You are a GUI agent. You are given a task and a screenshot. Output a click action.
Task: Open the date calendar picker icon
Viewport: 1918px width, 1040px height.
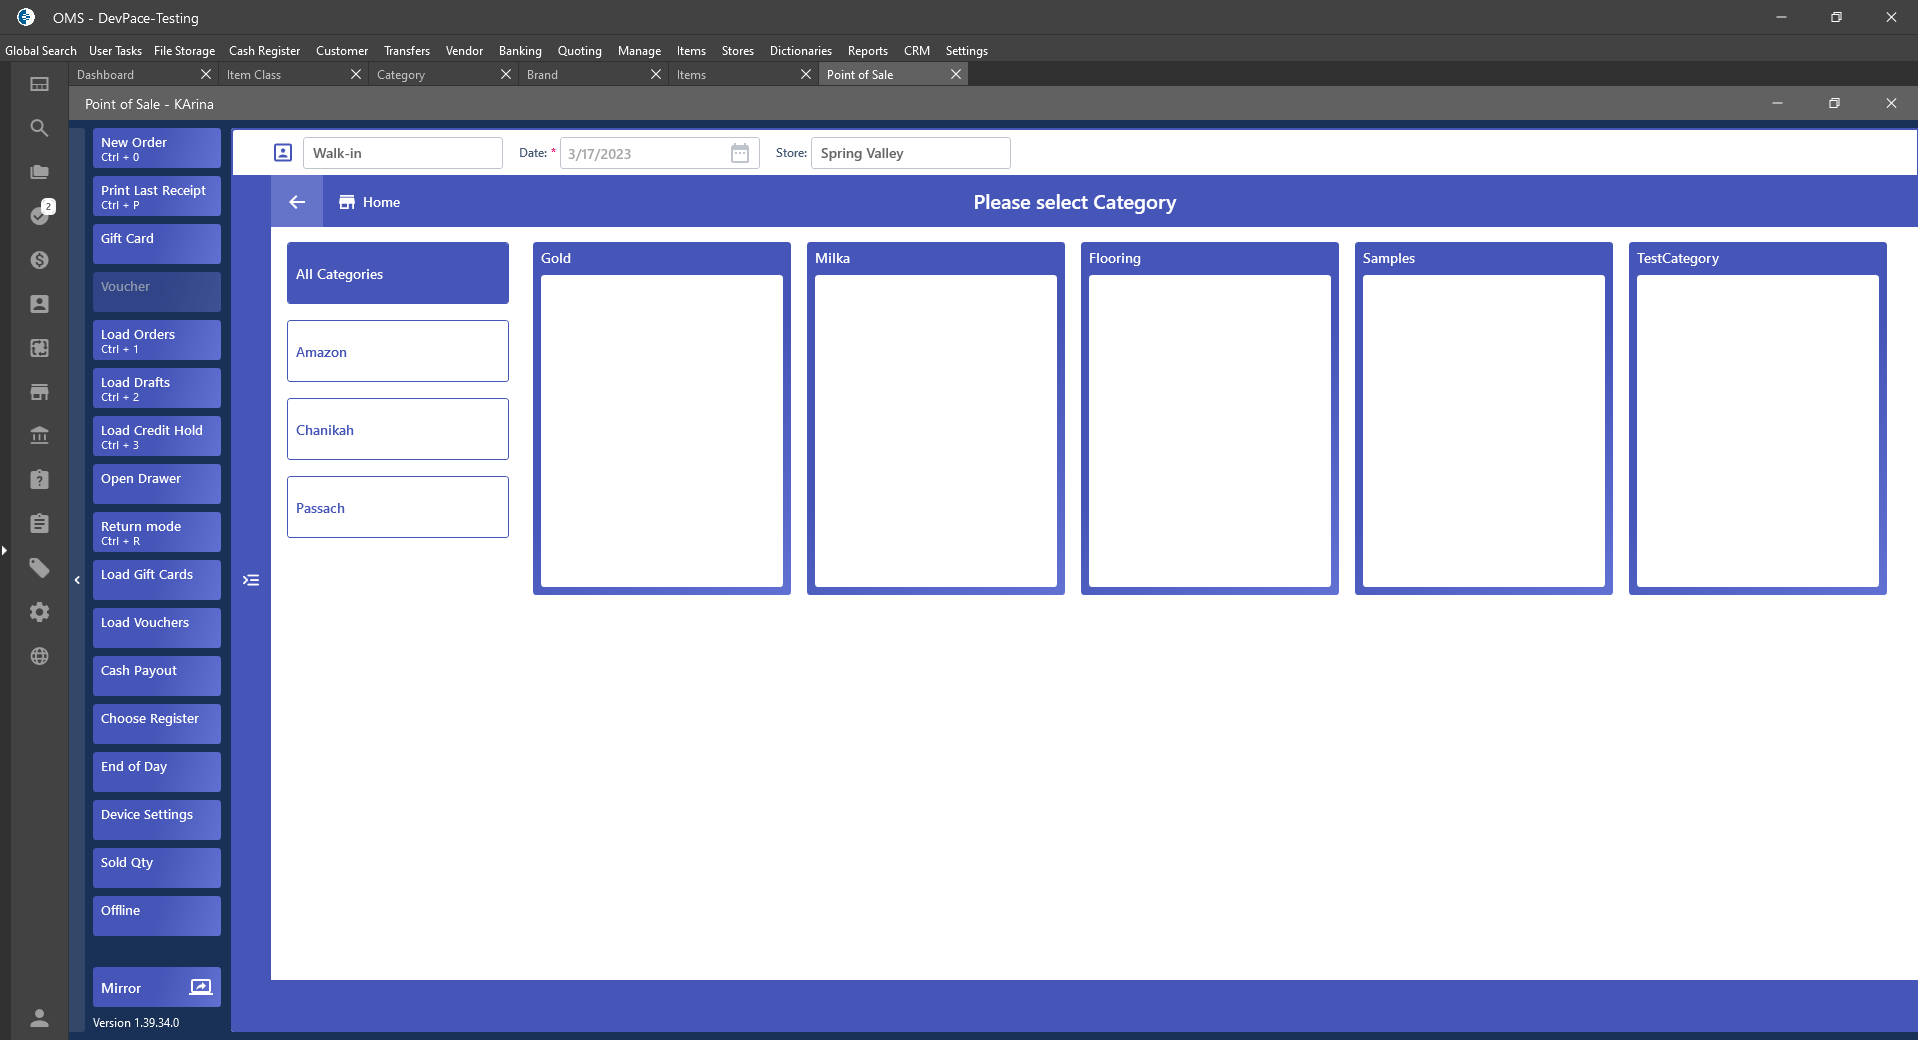pyautogui.click(x=740, y=153)
